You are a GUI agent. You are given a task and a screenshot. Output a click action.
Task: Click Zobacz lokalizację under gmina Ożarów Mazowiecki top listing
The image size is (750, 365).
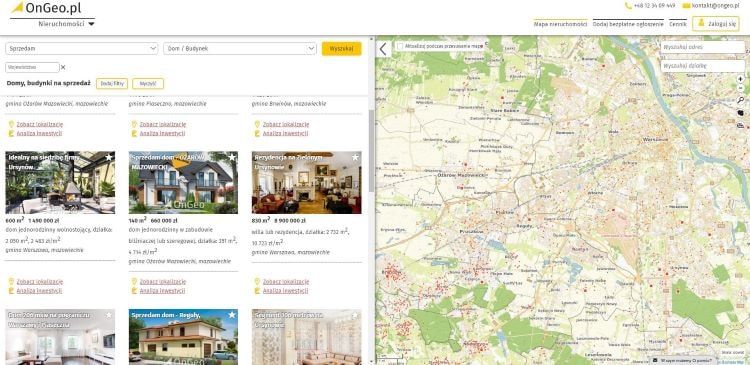pos(40,124)
